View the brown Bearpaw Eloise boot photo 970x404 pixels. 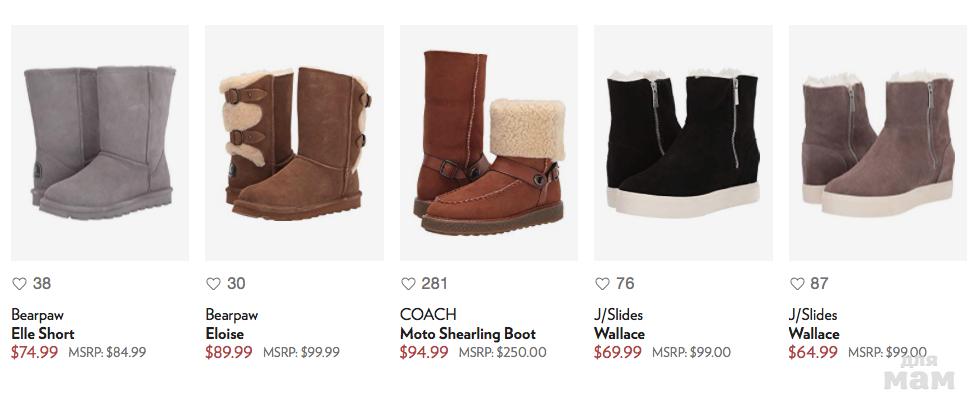coord(294,143)
